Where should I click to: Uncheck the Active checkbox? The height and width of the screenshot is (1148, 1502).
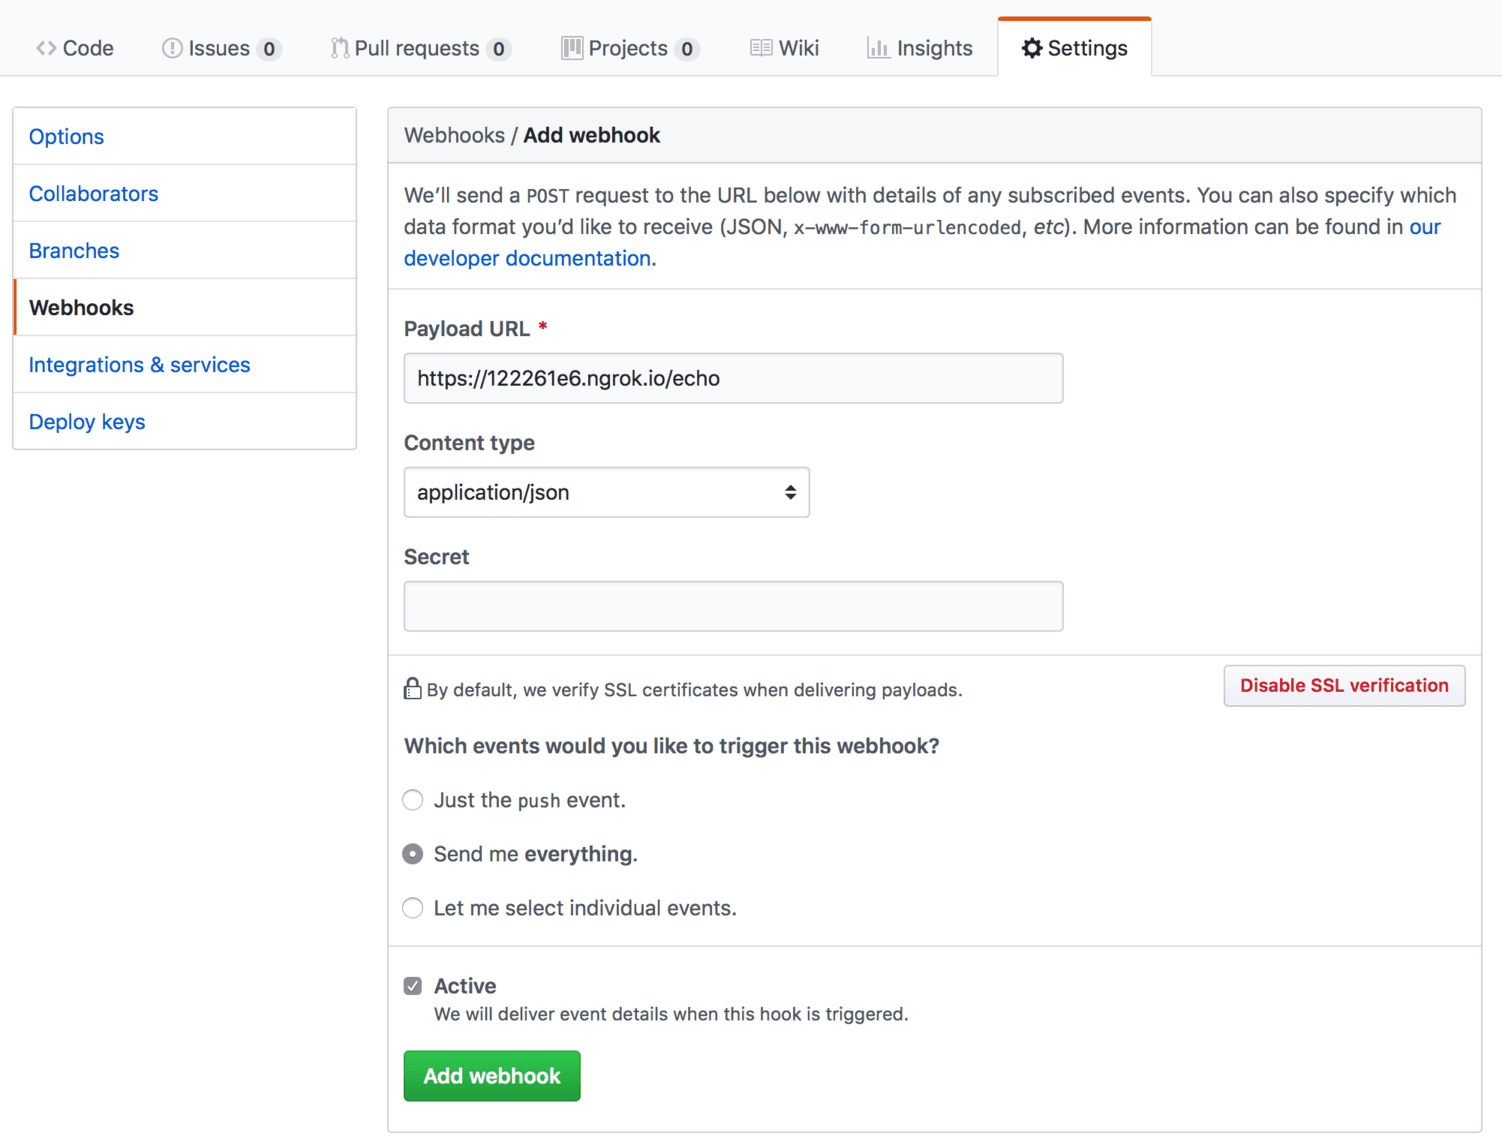412,985
